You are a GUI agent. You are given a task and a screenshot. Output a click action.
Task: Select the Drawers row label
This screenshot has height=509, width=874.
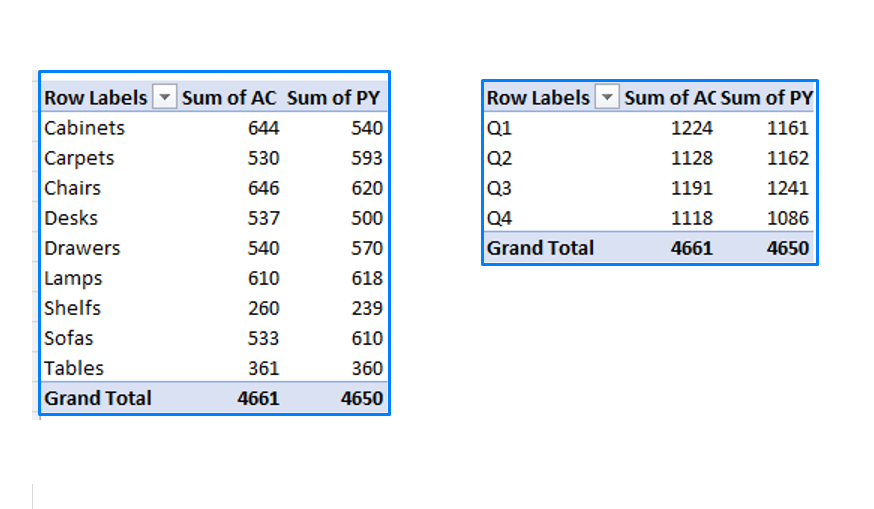coord(82,248)
